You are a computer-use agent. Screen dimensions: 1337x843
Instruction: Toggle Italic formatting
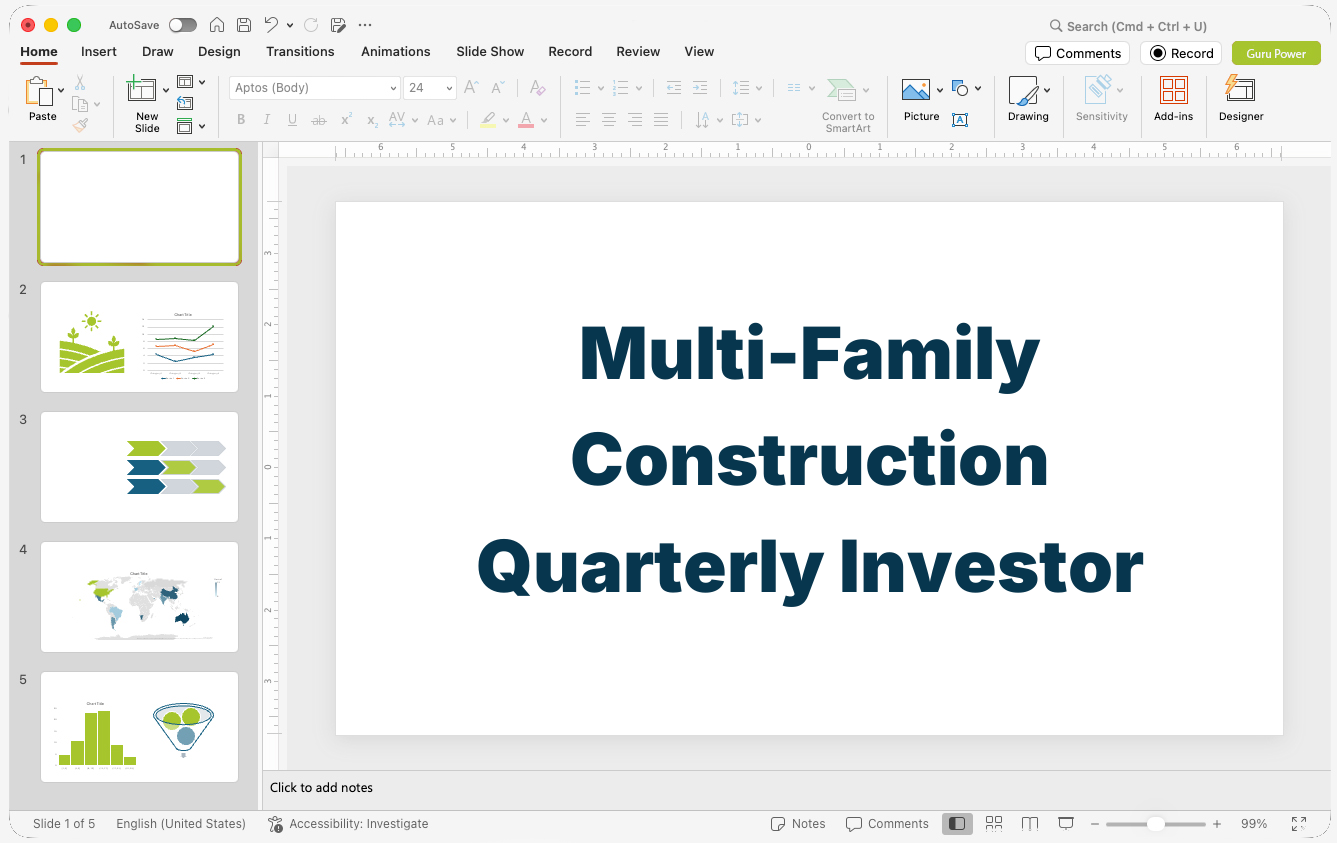tap(267, 120)
